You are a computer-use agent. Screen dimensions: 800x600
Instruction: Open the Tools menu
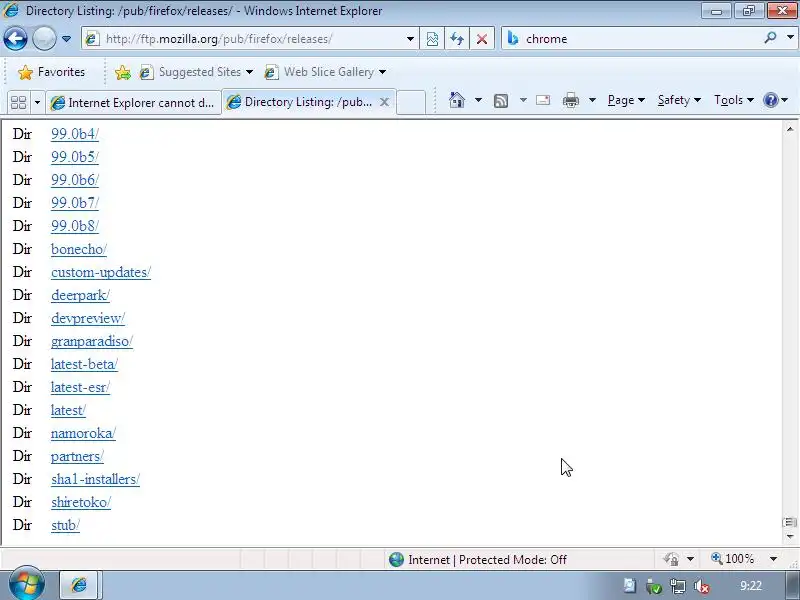coord(734,100)
